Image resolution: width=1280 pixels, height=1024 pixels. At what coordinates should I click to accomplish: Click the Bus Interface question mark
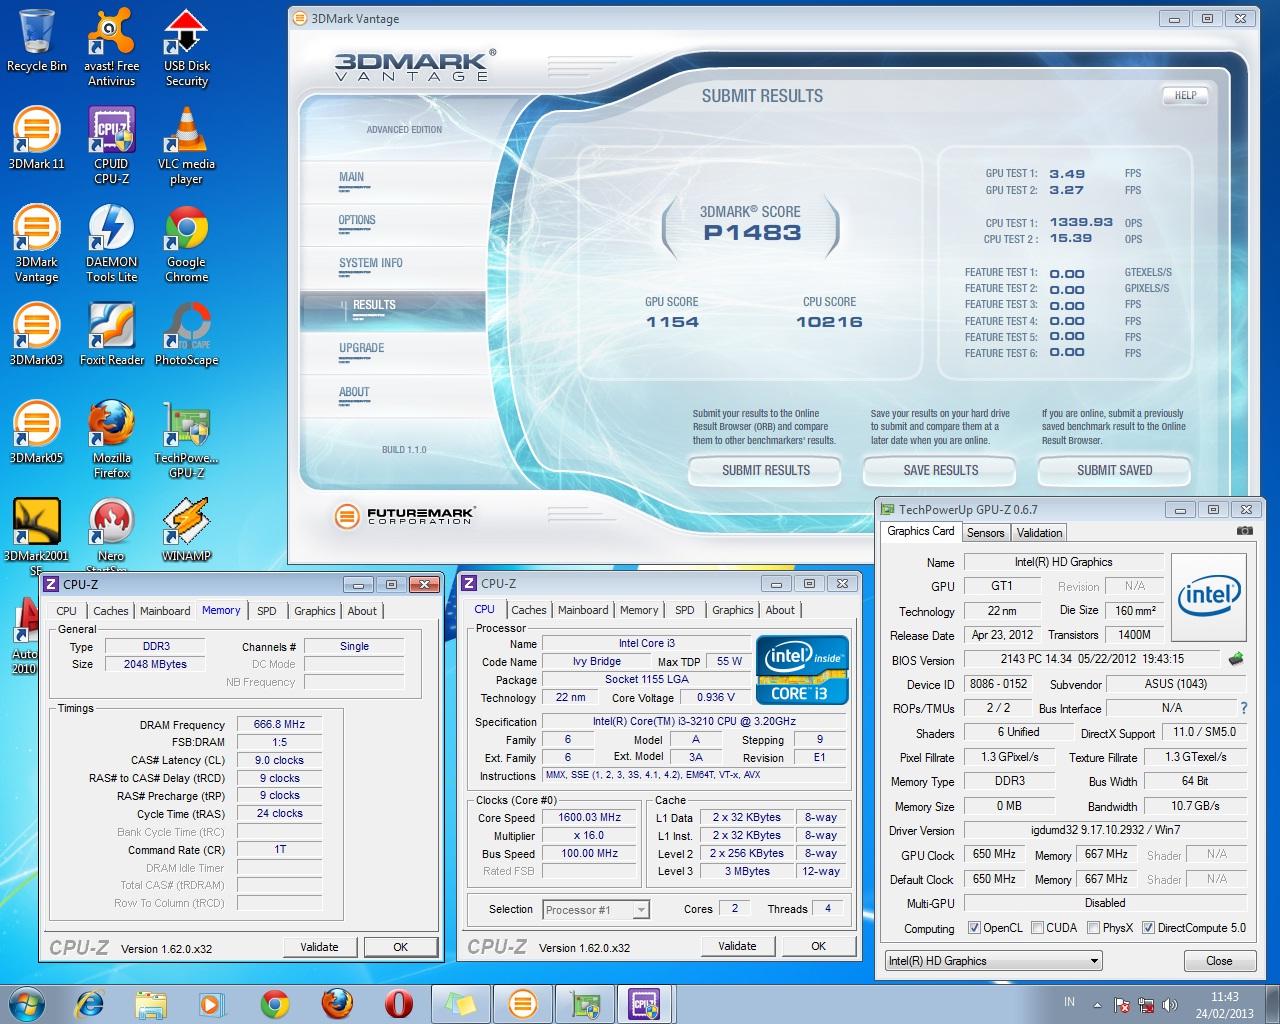[1243, 708]
